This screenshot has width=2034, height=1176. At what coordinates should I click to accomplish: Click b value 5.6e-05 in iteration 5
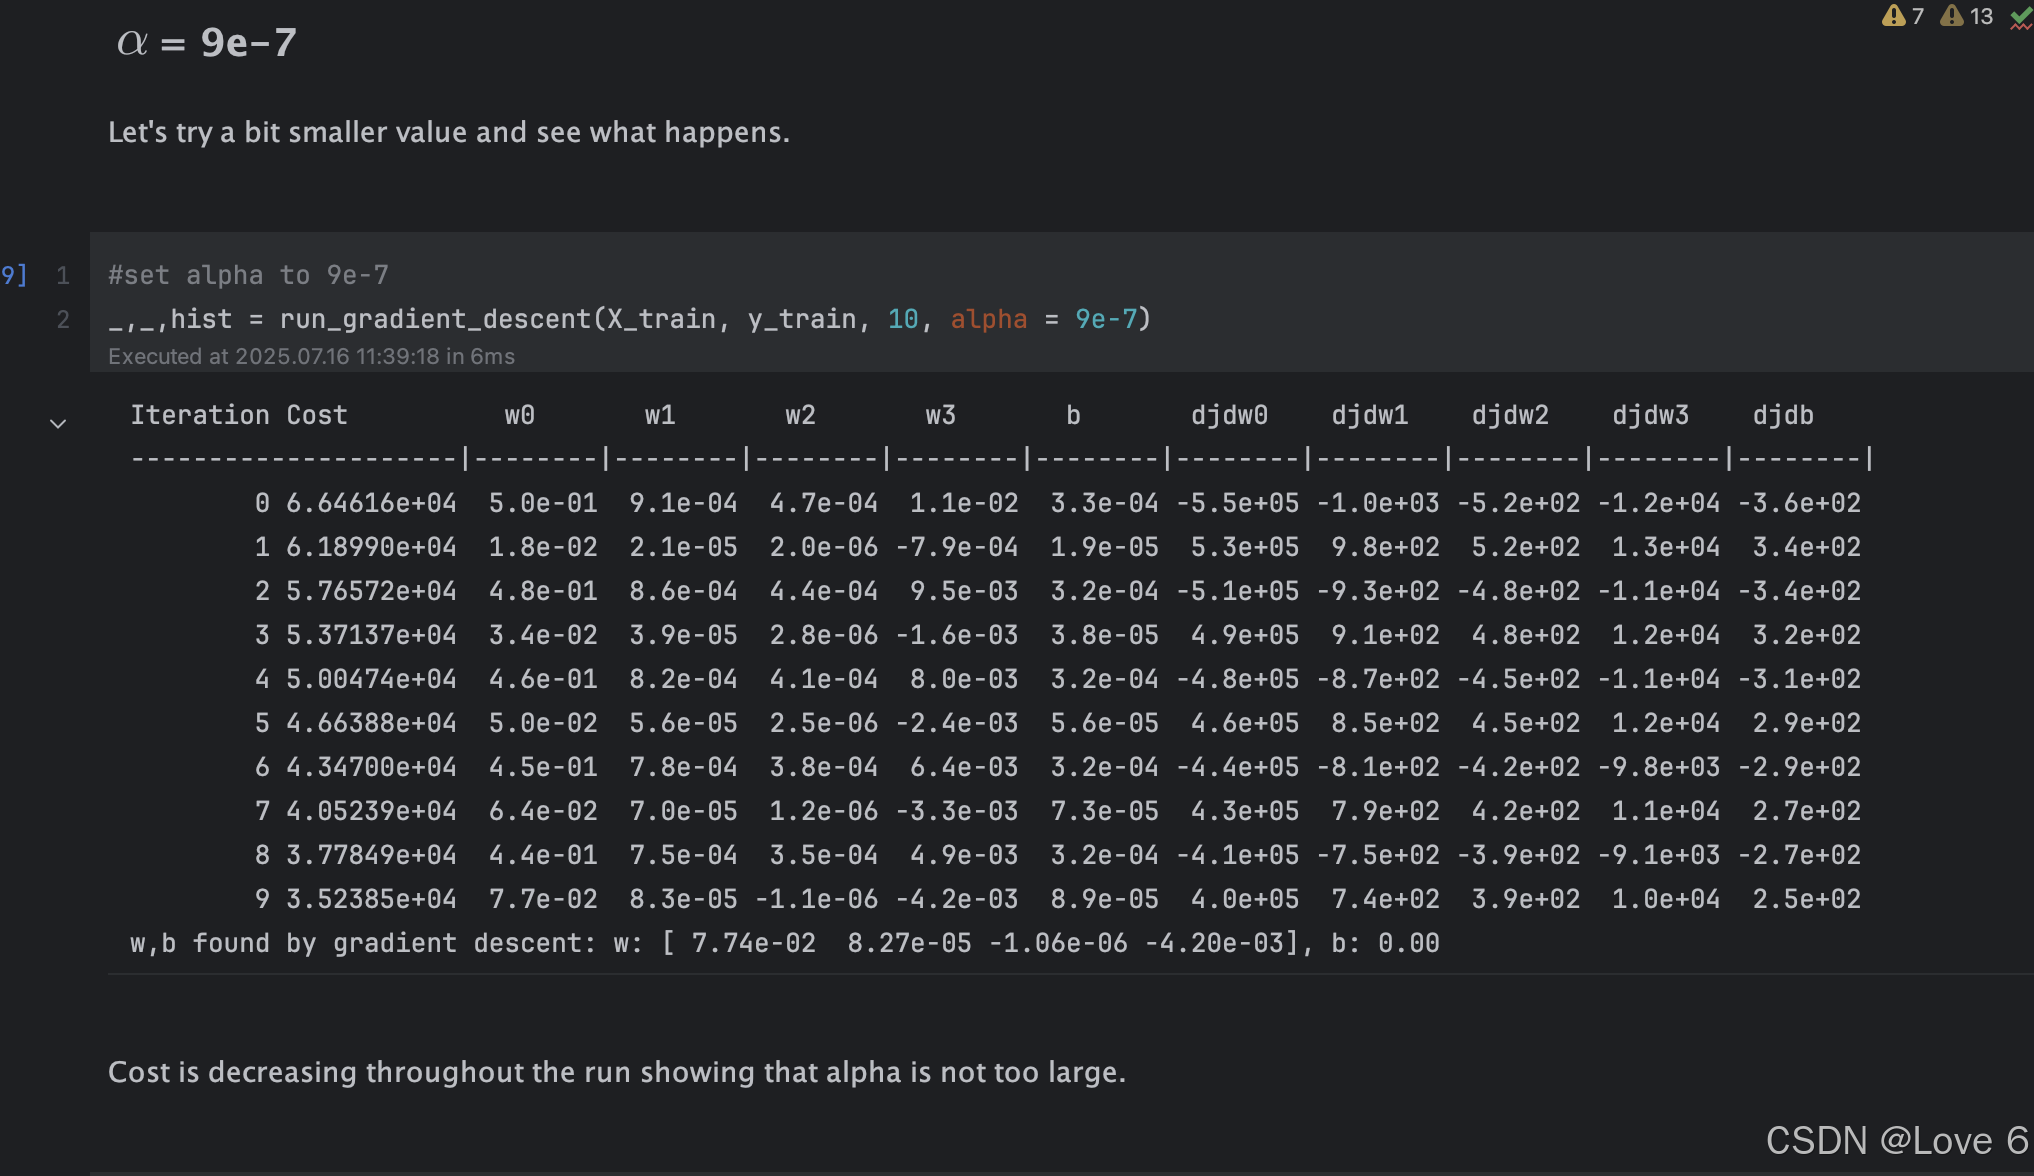[x=1105, y=723]
